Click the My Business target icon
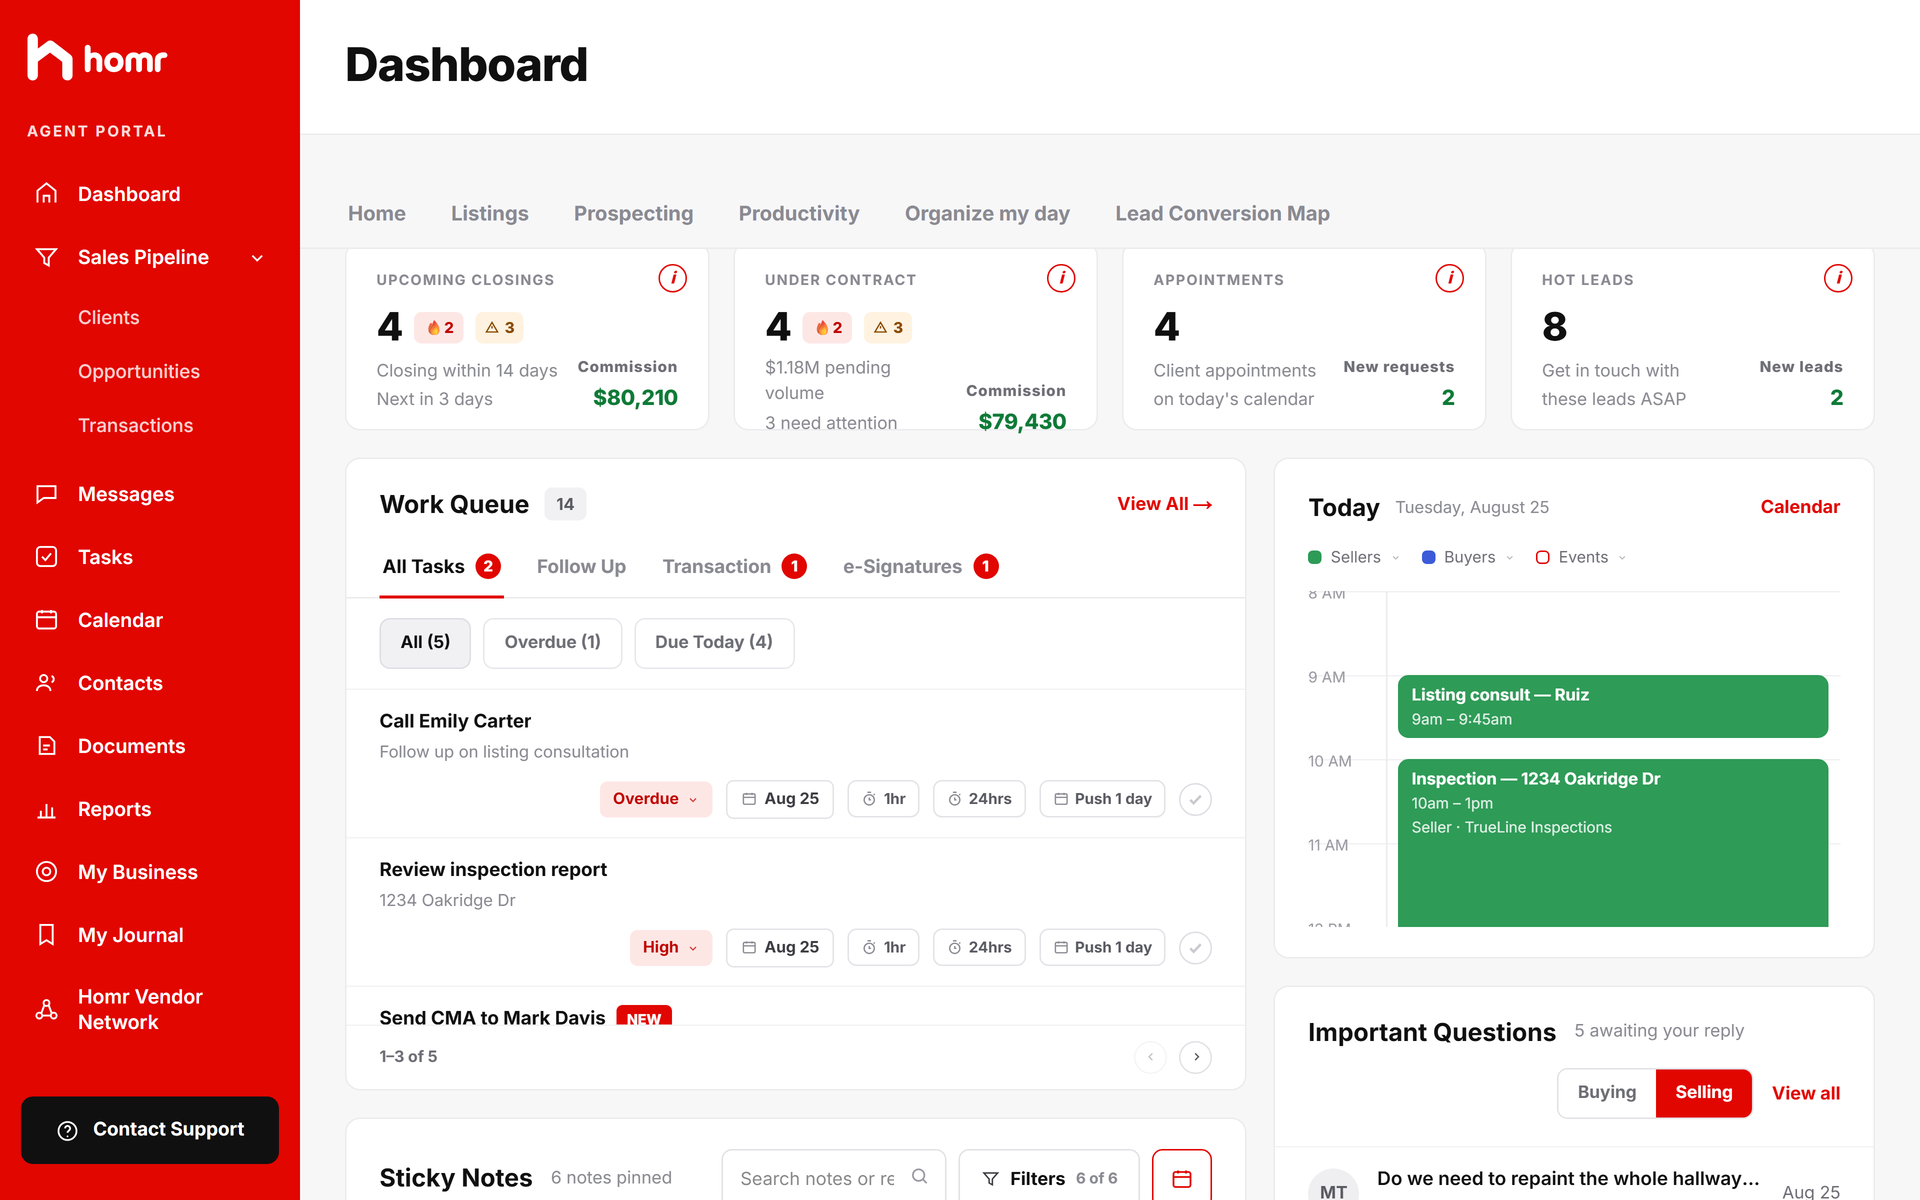Viewport: 1920px width, 1200px height. (x=46, y=872)
